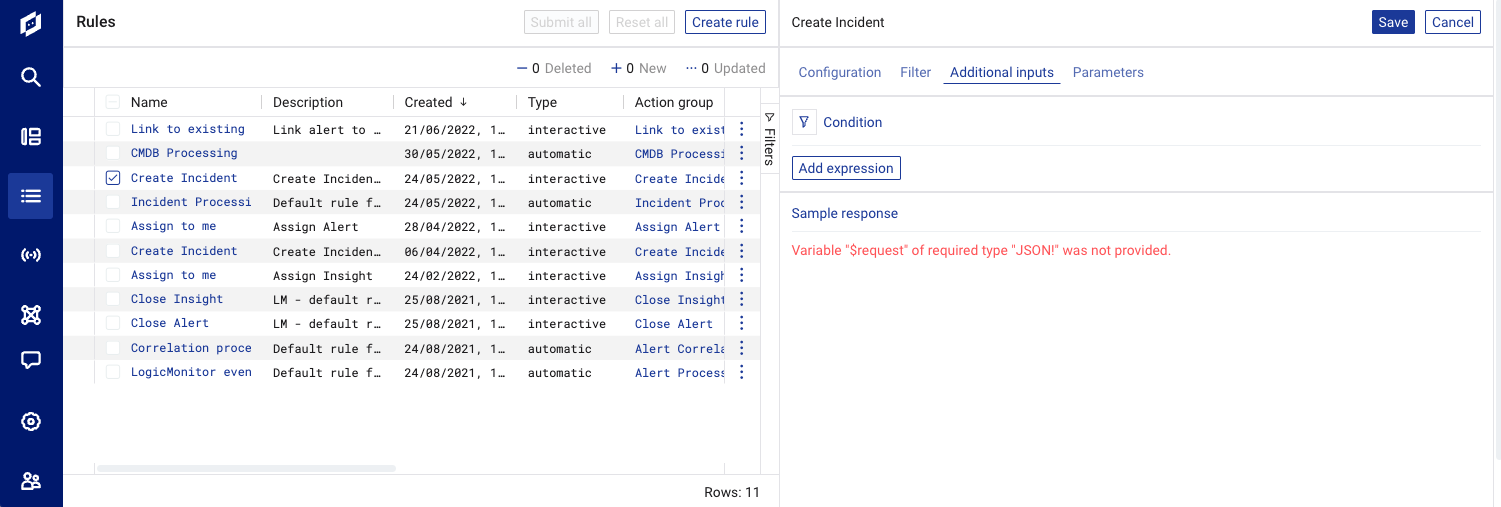Check the CMDB Processing row checkbox
This screenshot has height=507, width=1501.
(113, 153)
